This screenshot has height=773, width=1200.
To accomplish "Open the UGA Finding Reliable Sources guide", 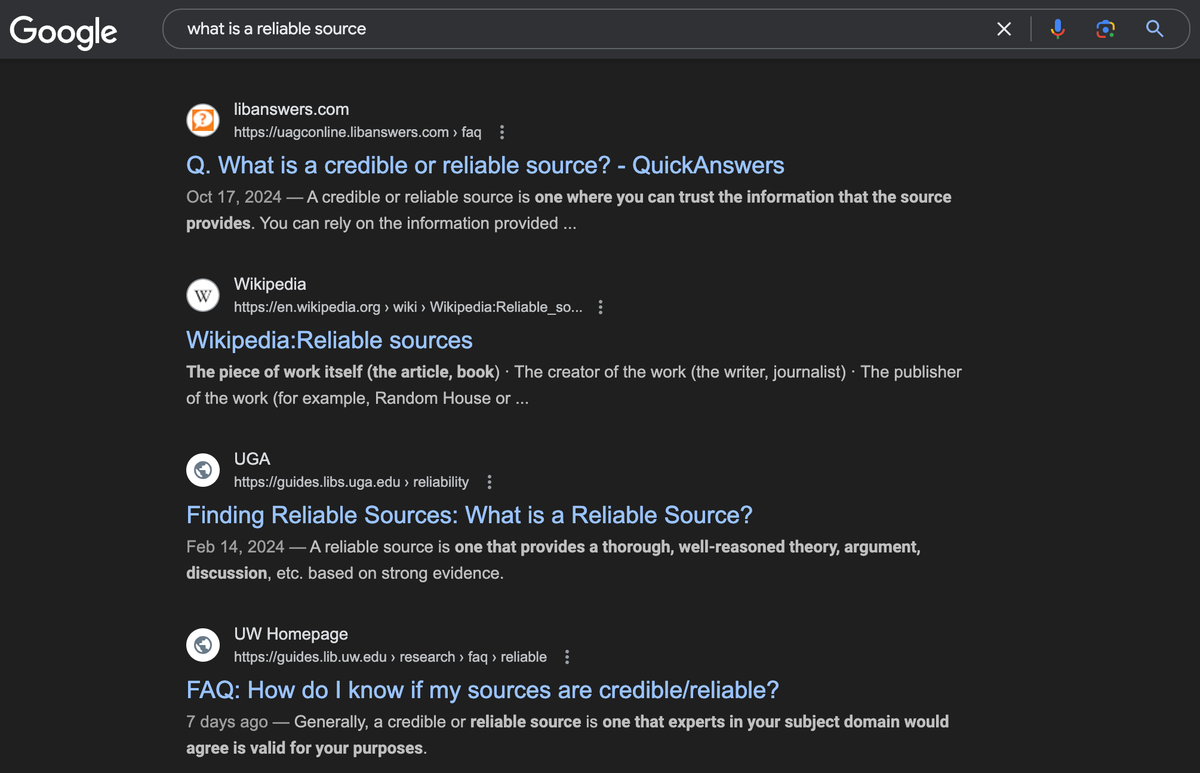I will pos(469,515).
